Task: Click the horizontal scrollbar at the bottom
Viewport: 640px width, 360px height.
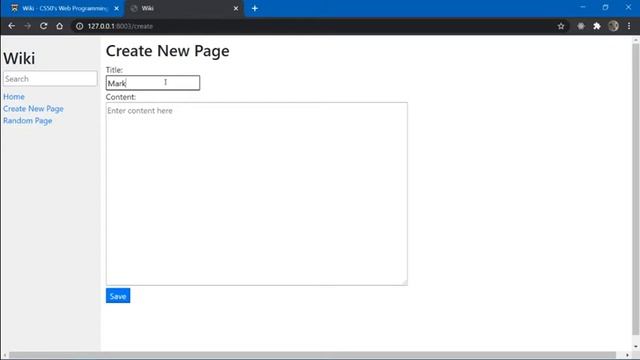Action: [x=312, y=355]
